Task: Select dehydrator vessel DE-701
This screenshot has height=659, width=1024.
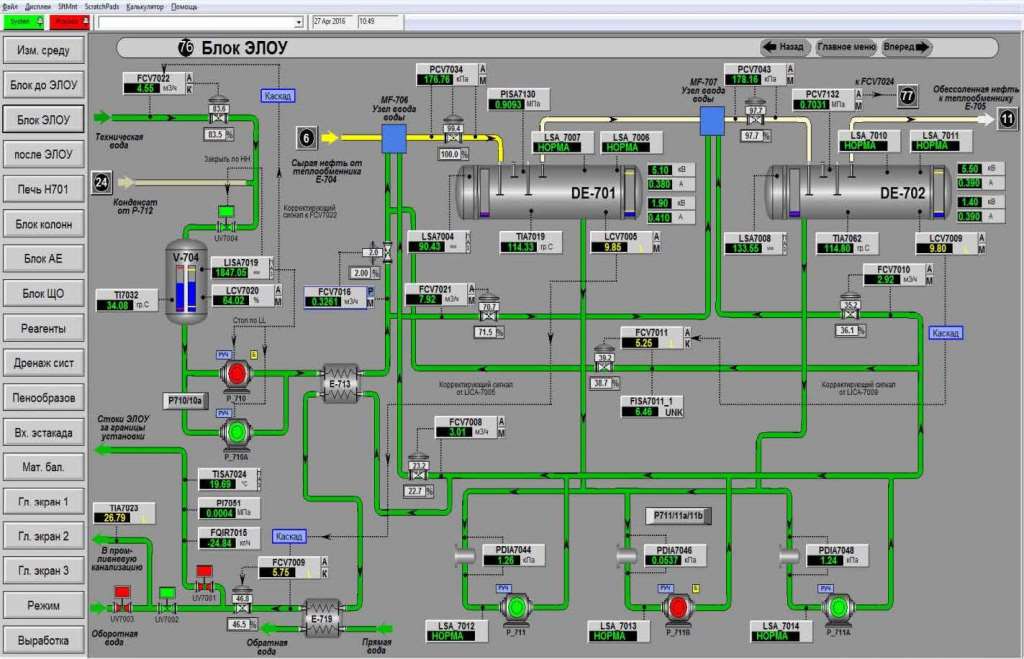Action: (x=549, y=192)
